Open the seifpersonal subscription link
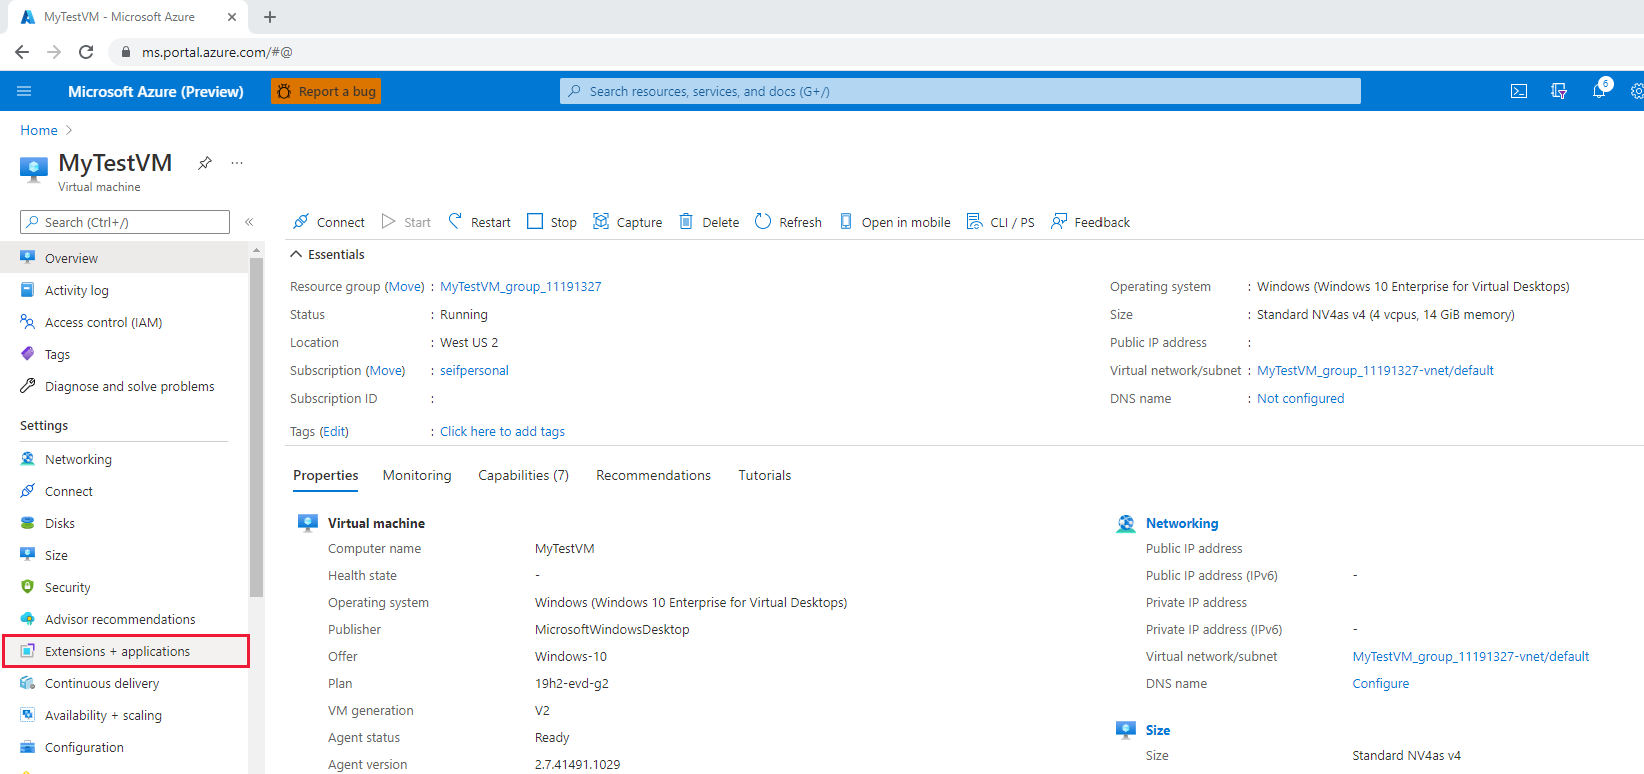The image size is (1644, 774). (474, 370)
